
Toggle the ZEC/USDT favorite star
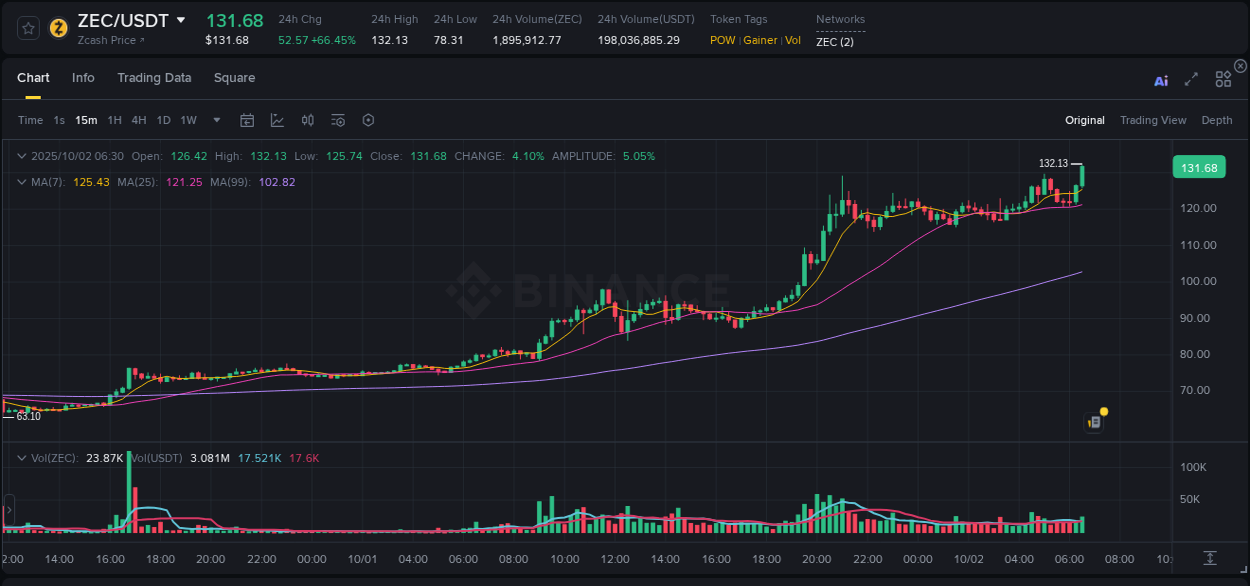[x=29, y=28]
